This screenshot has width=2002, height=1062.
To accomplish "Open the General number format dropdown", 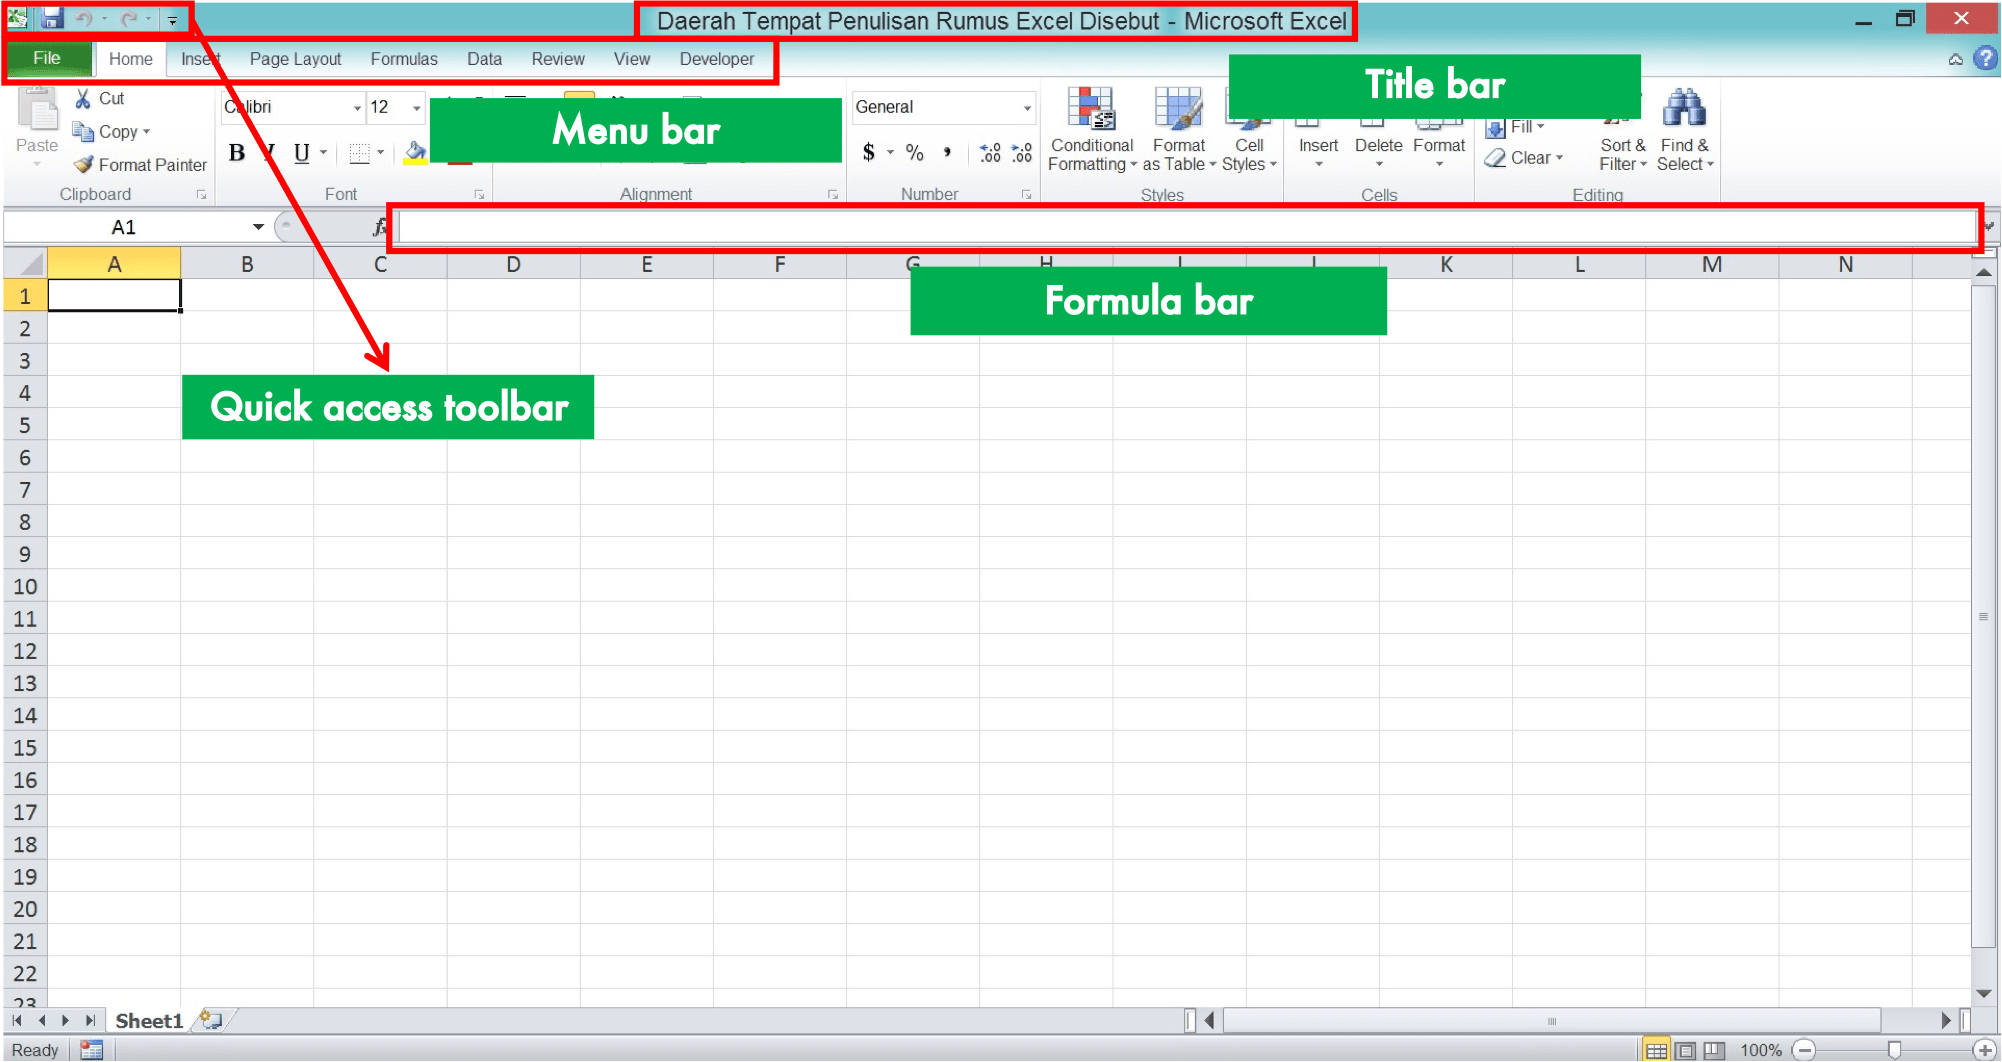I will pos(1027,107).
